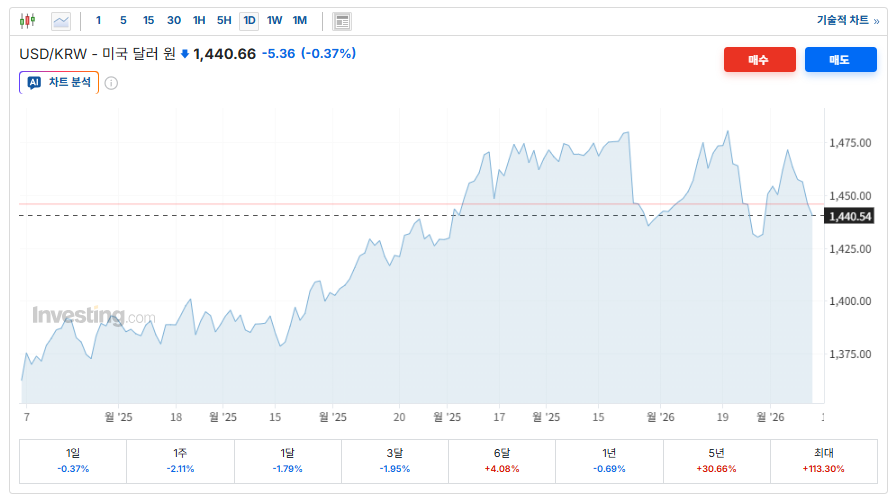Choose the 30-minute interval
This screenshot has height=502, width=896.
[174, 20]
